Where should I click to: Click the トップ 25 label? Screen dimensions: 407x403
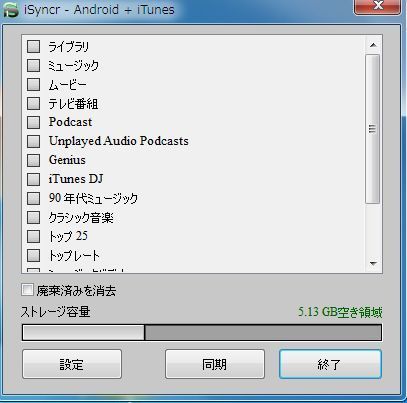coord(68,236)
